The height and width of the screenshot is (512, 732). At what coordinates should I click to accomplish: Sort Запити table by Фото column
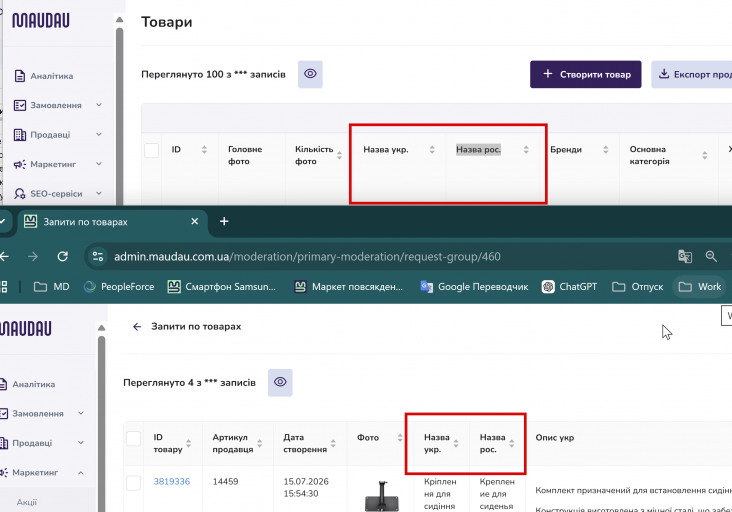click(400, 438)
